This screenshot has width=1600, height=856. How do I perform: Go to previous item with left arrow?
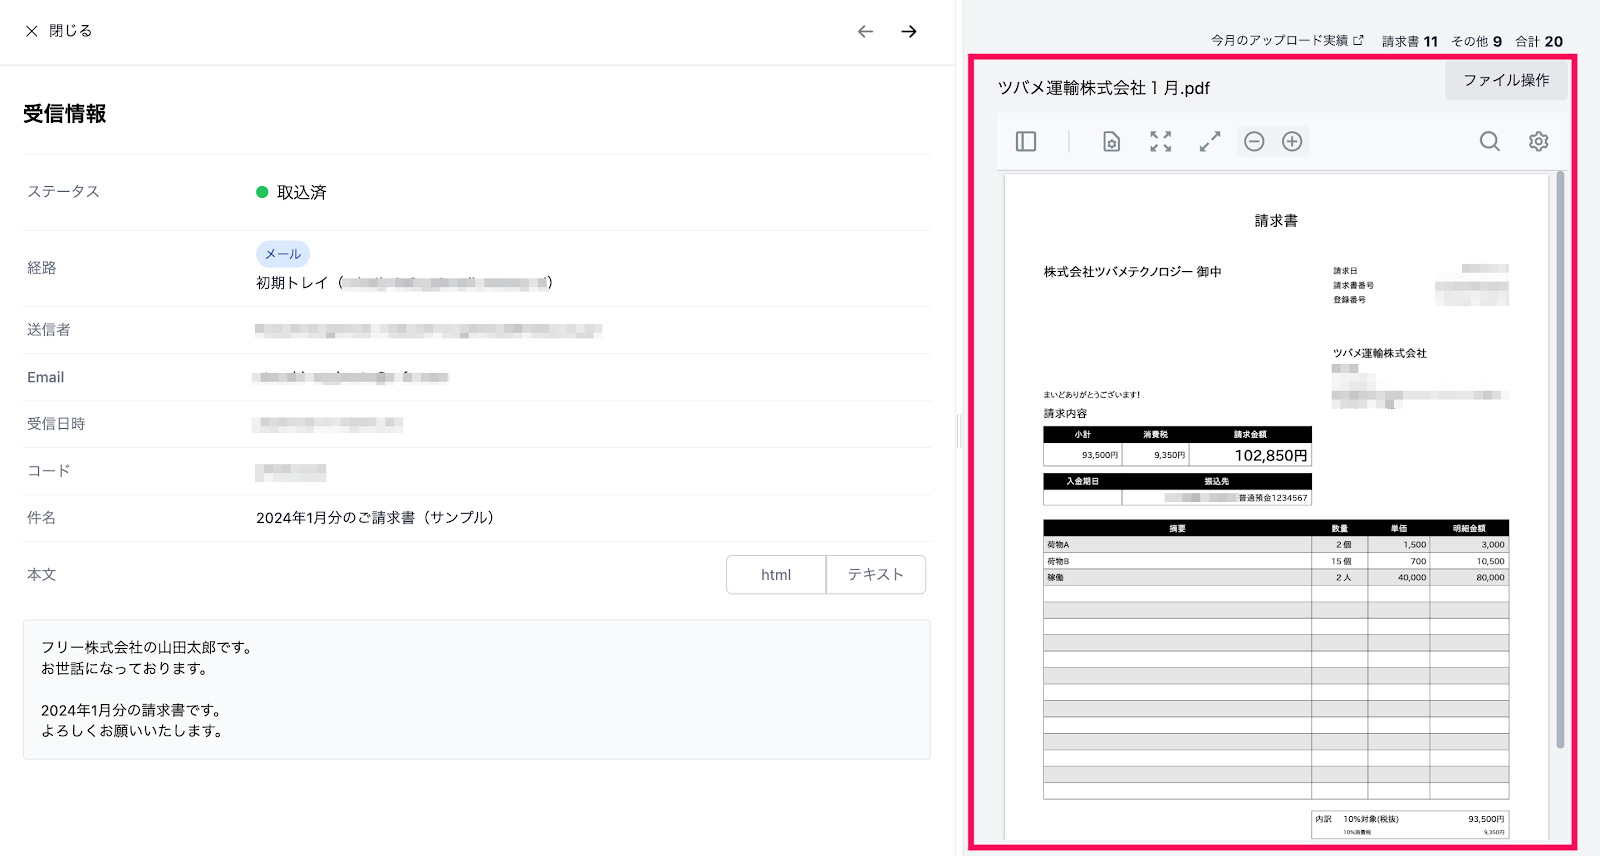[x=865, y=32]
